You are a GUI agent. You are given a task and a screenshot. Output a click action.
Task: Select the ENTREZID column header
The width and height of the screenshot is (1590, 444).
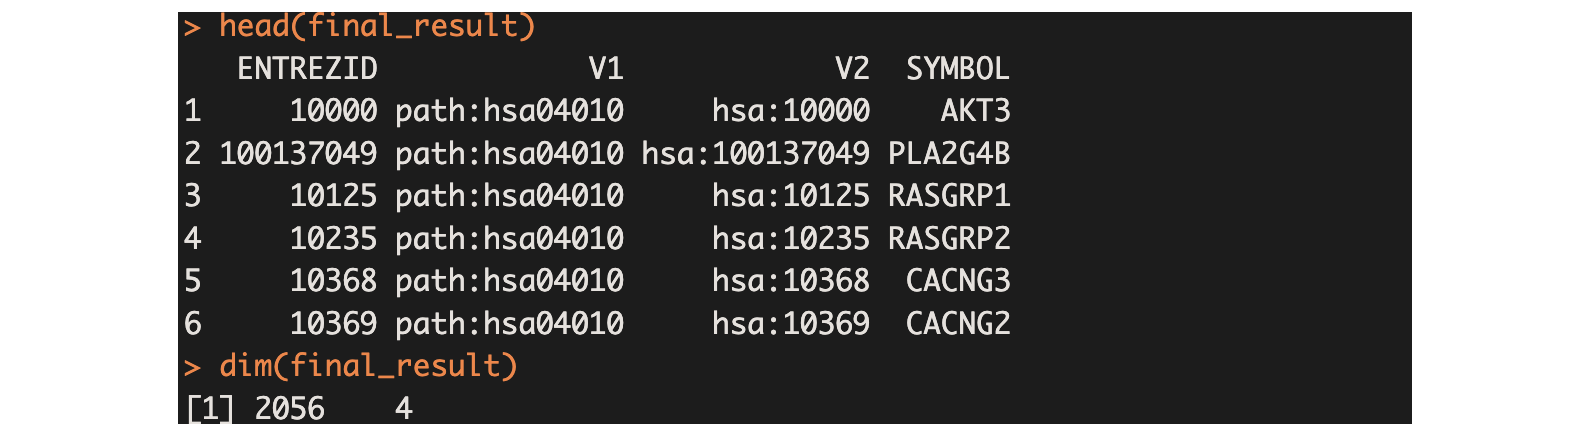tap(307, 68)
